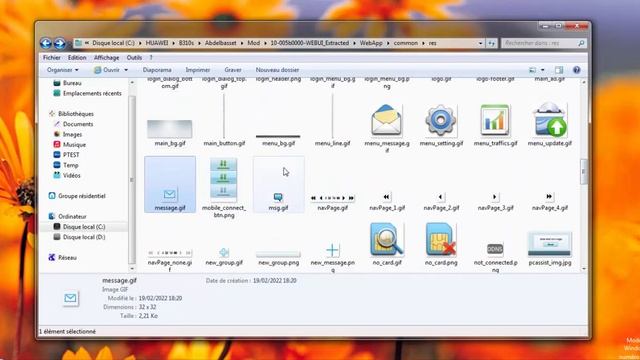Select the menu_line.gif file
The image size is (640, 360).
pyautogui.click(x=333, y=121)
